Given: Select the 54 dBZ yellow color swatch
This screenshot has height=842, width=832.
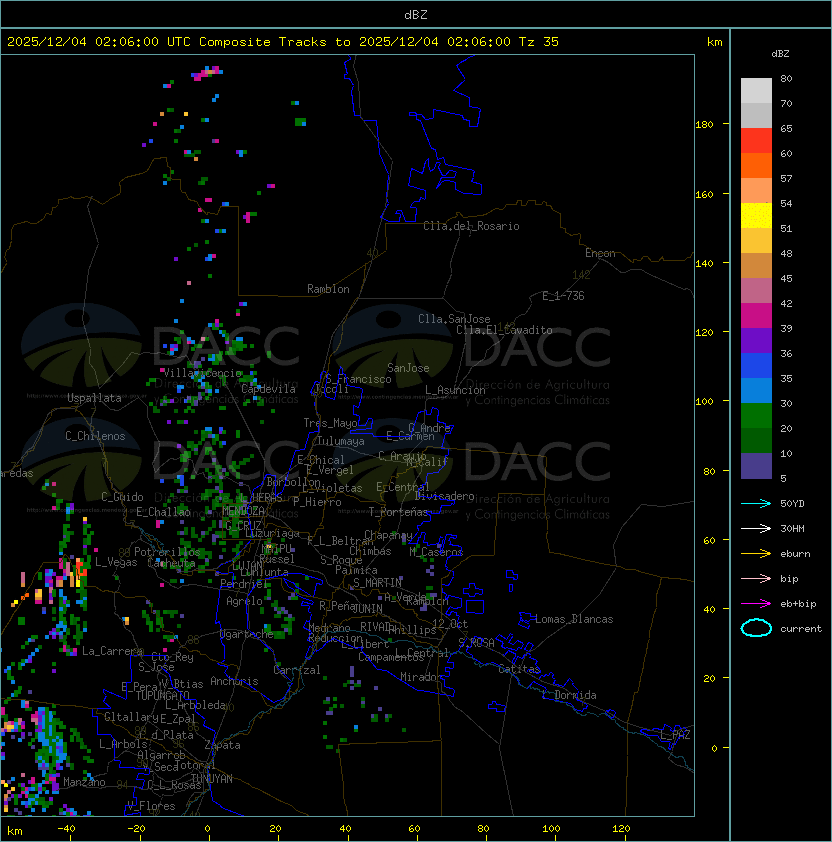Looking at the screenshot, I should [x=756, y=215].
